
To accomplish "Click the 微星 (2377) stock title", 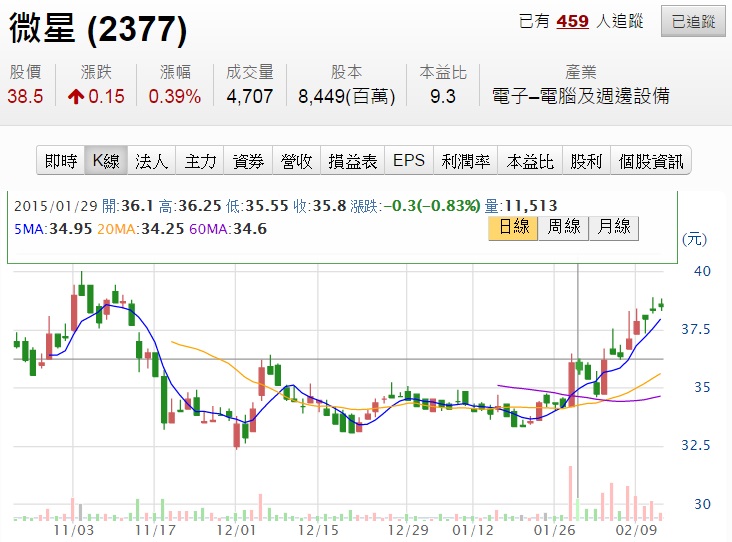I will (98, 29).
